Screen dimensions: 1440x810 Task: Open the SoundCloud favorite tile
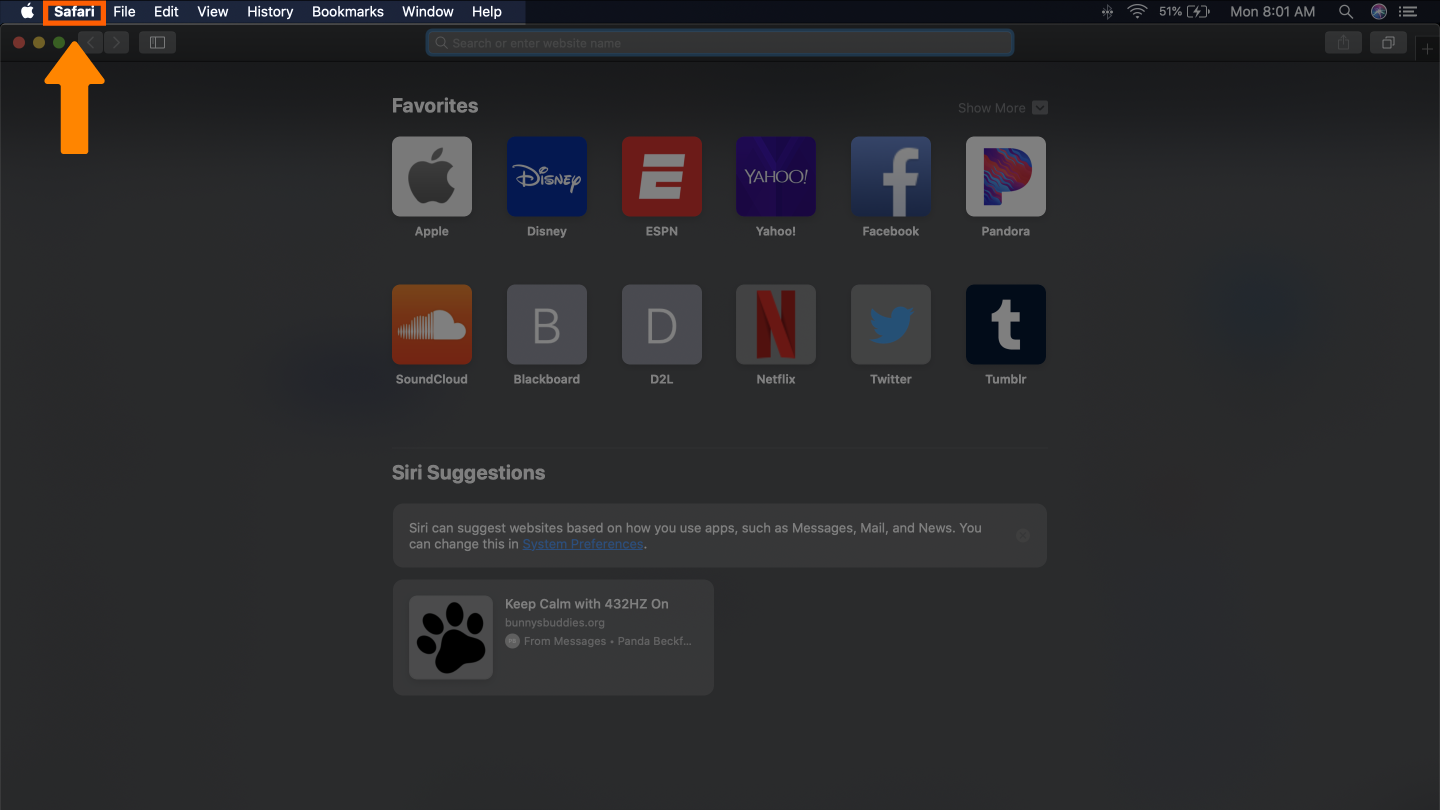pos(432,325)
